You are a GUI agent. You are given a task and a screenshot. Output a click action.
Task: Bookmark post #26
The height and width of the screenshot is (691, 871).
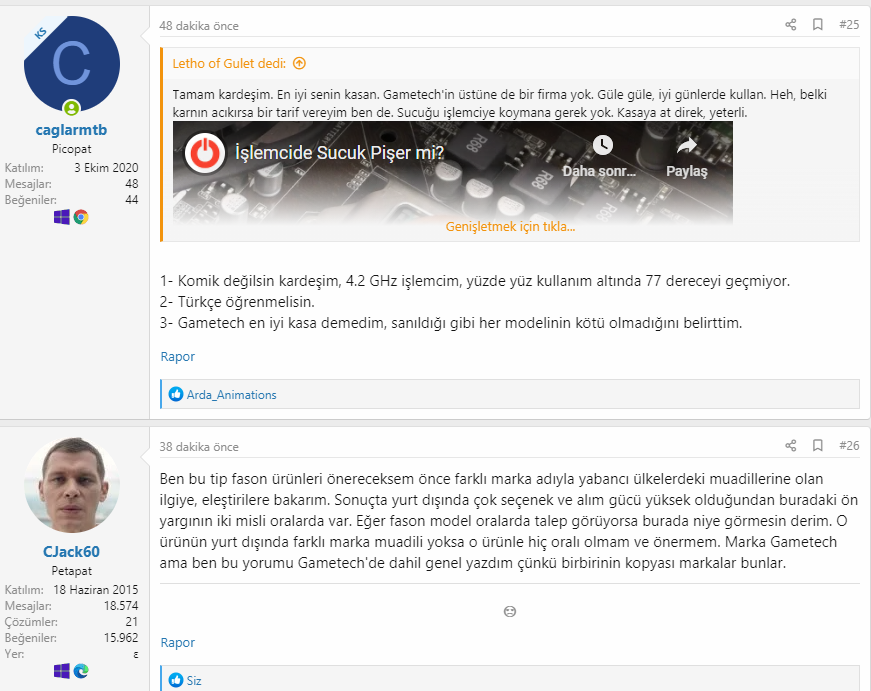point(818,445)
